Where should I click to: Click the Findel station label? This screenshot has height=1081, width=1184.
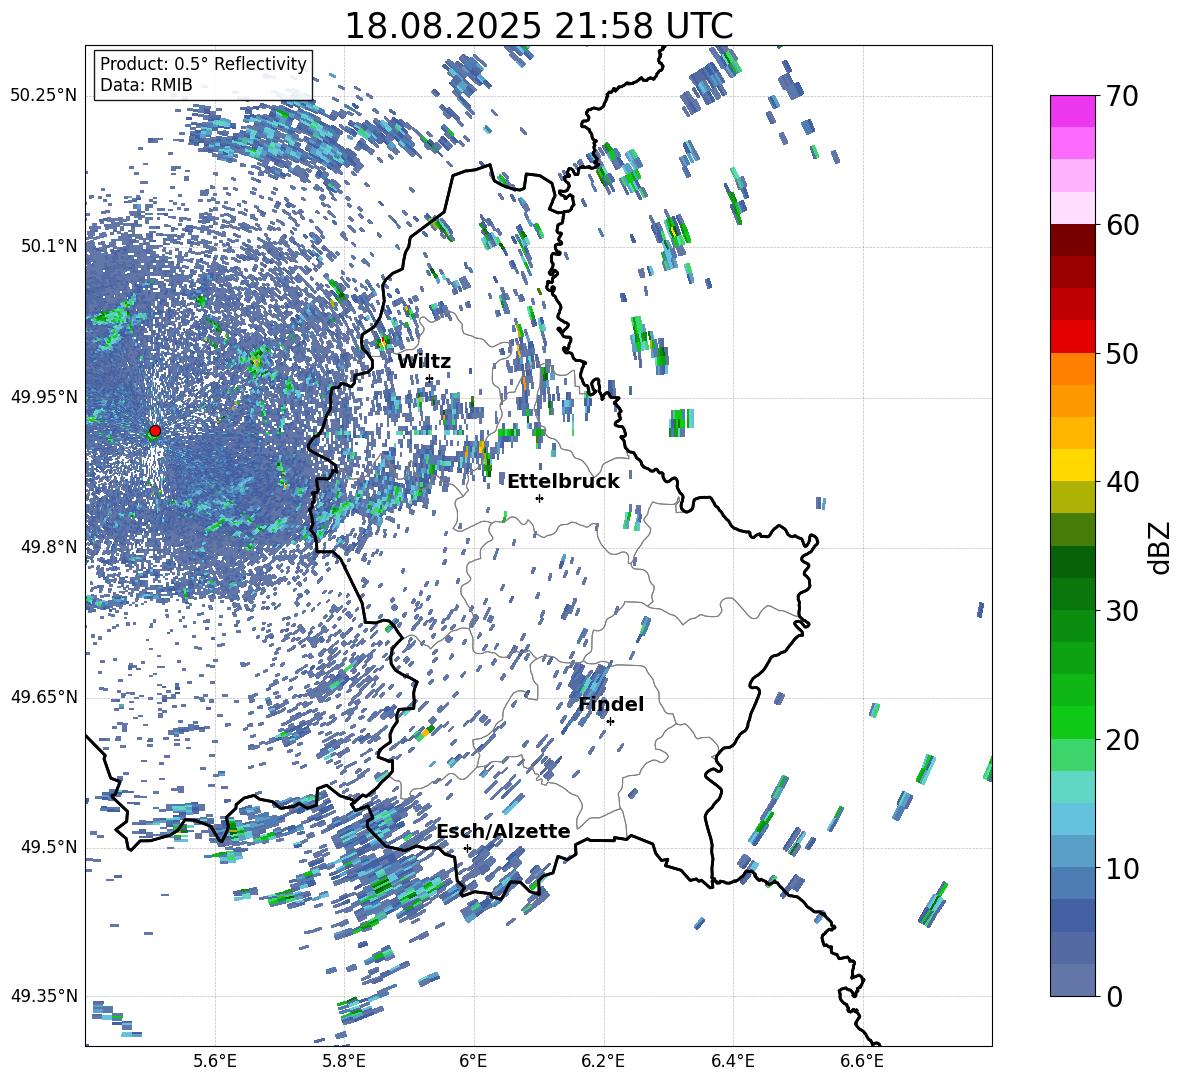(611, 704)
